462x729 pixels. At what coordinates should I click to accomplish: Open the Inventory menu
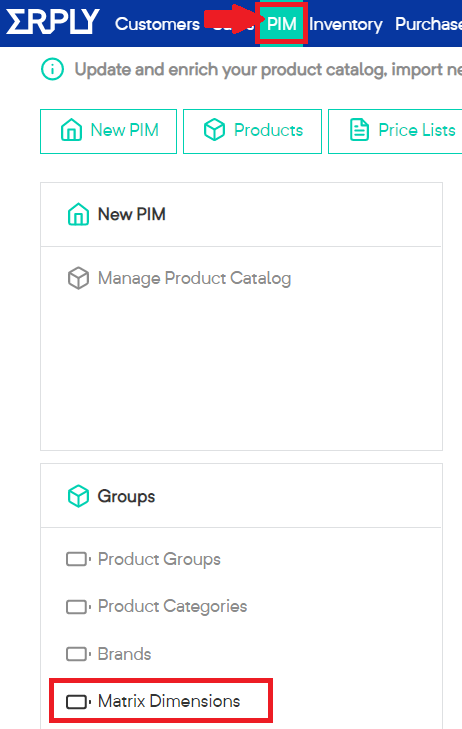tap(346, 24)
